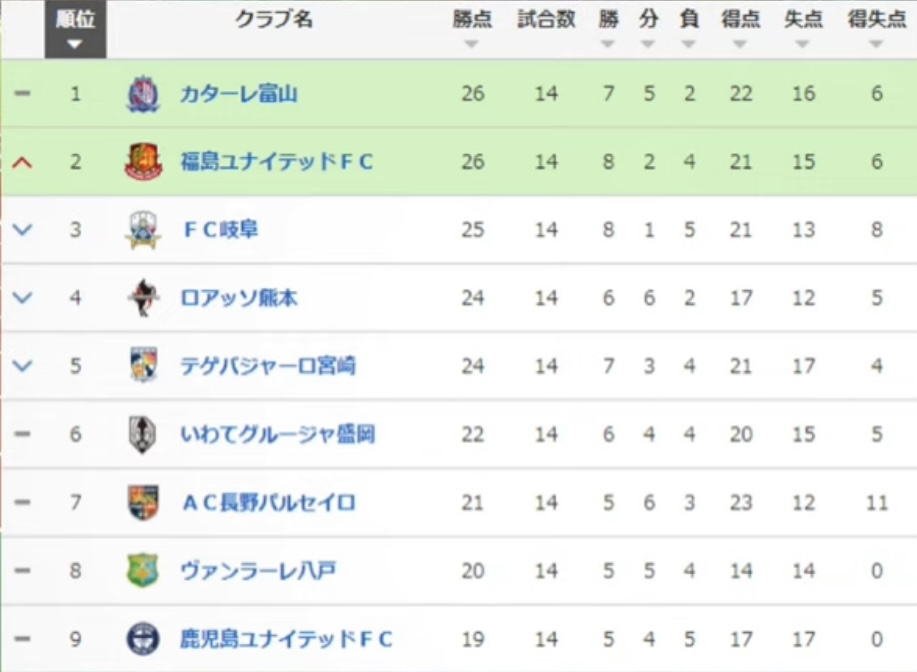This screenshot has height=672, width=917.
Task: Click the FC Gifu club crest
Action: (143, 230)
